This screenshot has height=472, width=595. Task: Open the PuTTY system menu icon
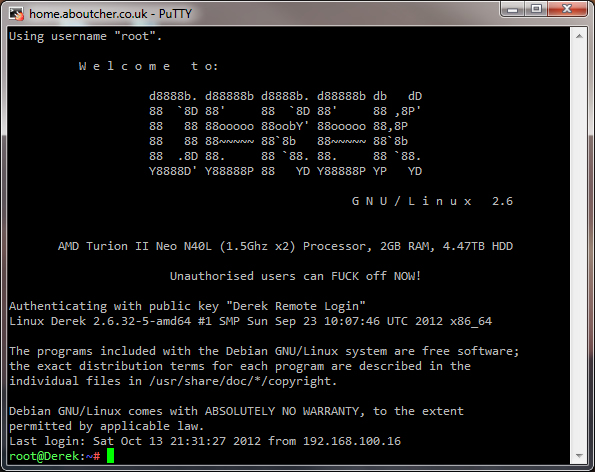point(16,14)
